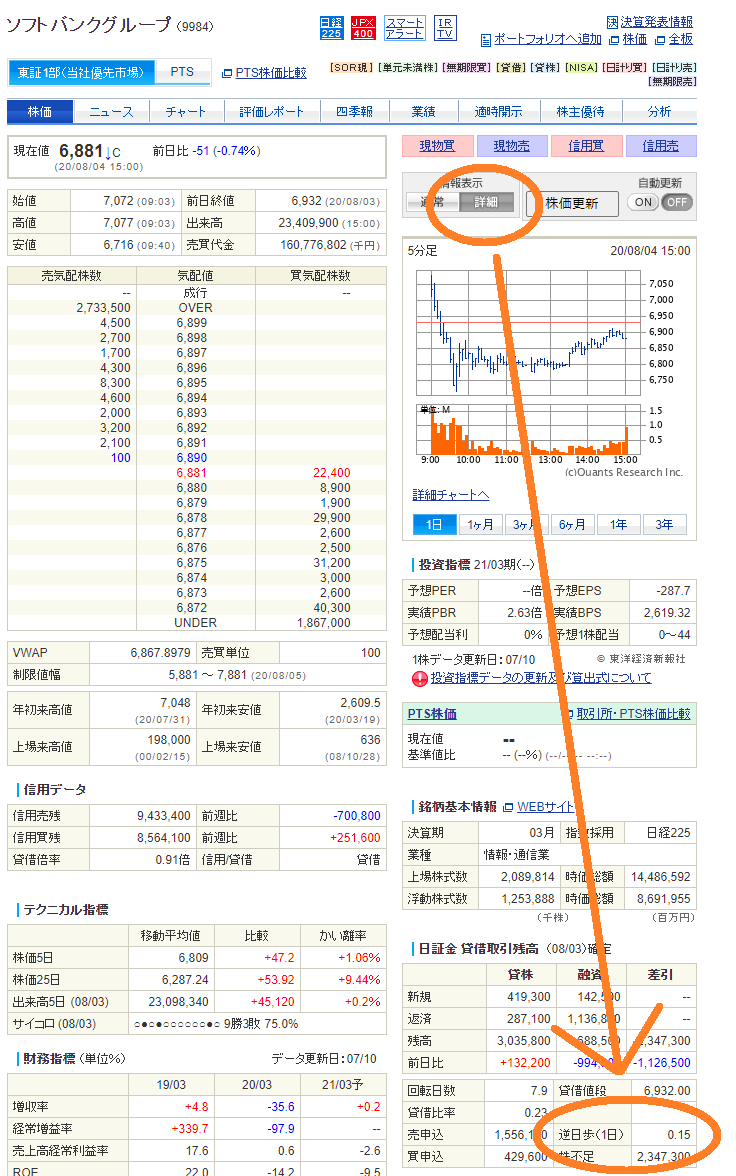The width and height of the screenshot is (736, 1176).
Task: Open 詳細チャートへ link
Action: [x=451, y=495]
